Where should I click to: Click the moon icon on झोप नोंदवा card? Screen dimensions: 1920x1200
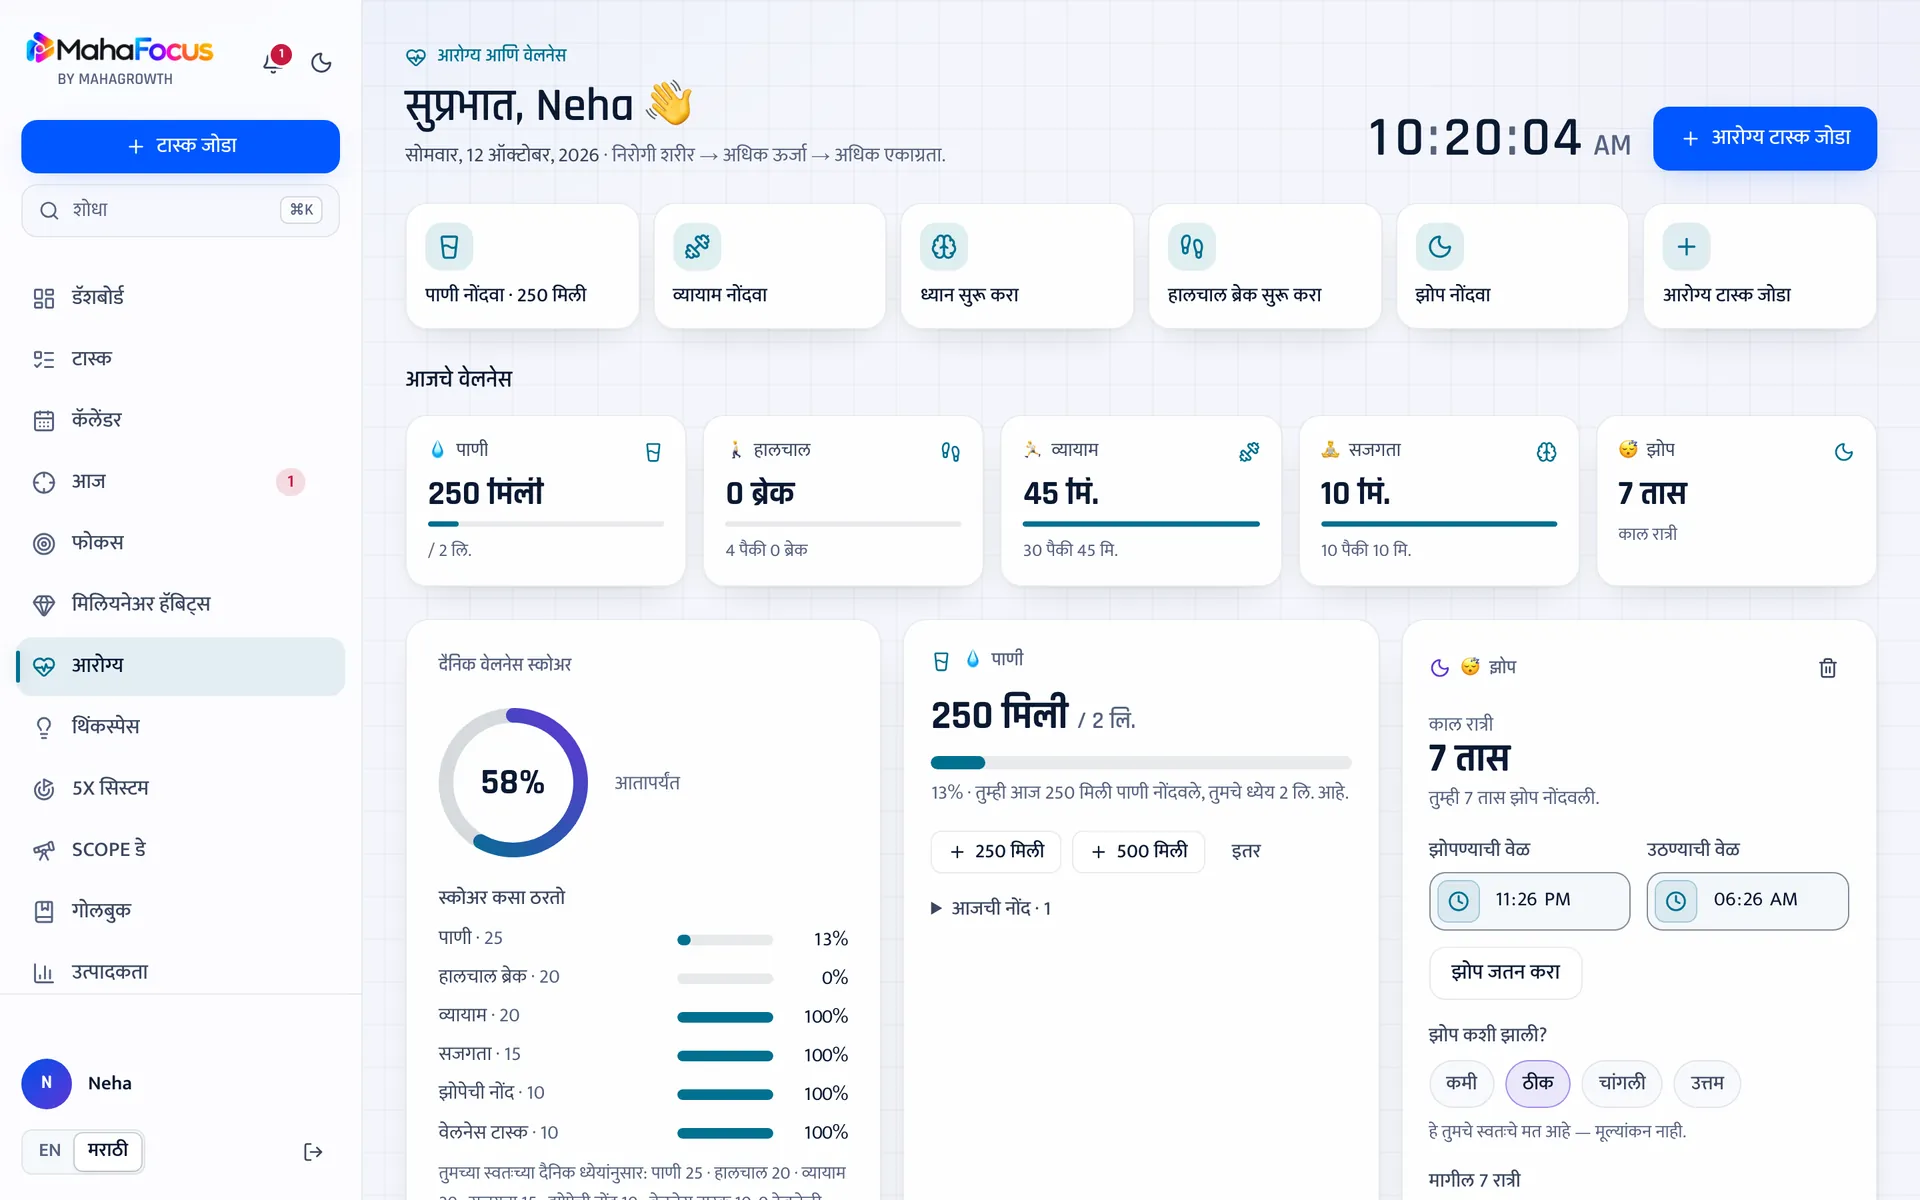point(1439,247)
